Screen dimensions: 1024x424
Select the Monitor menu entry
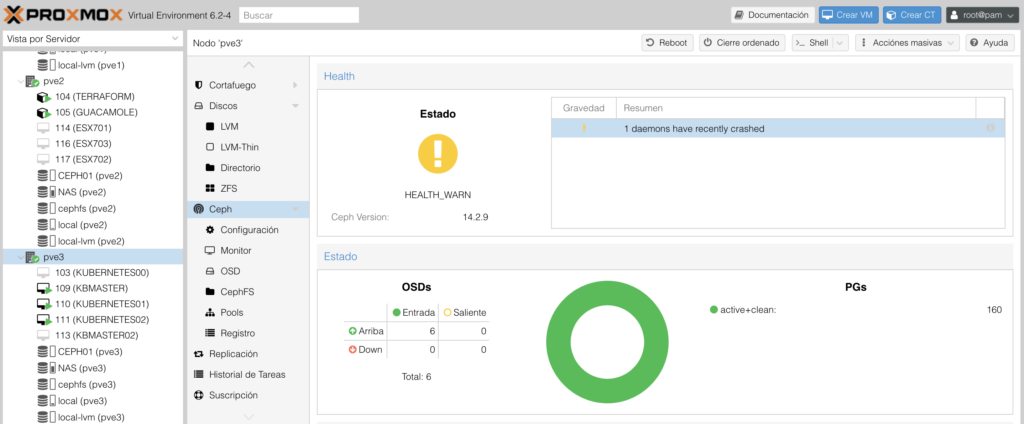click(x=248, y=251)
